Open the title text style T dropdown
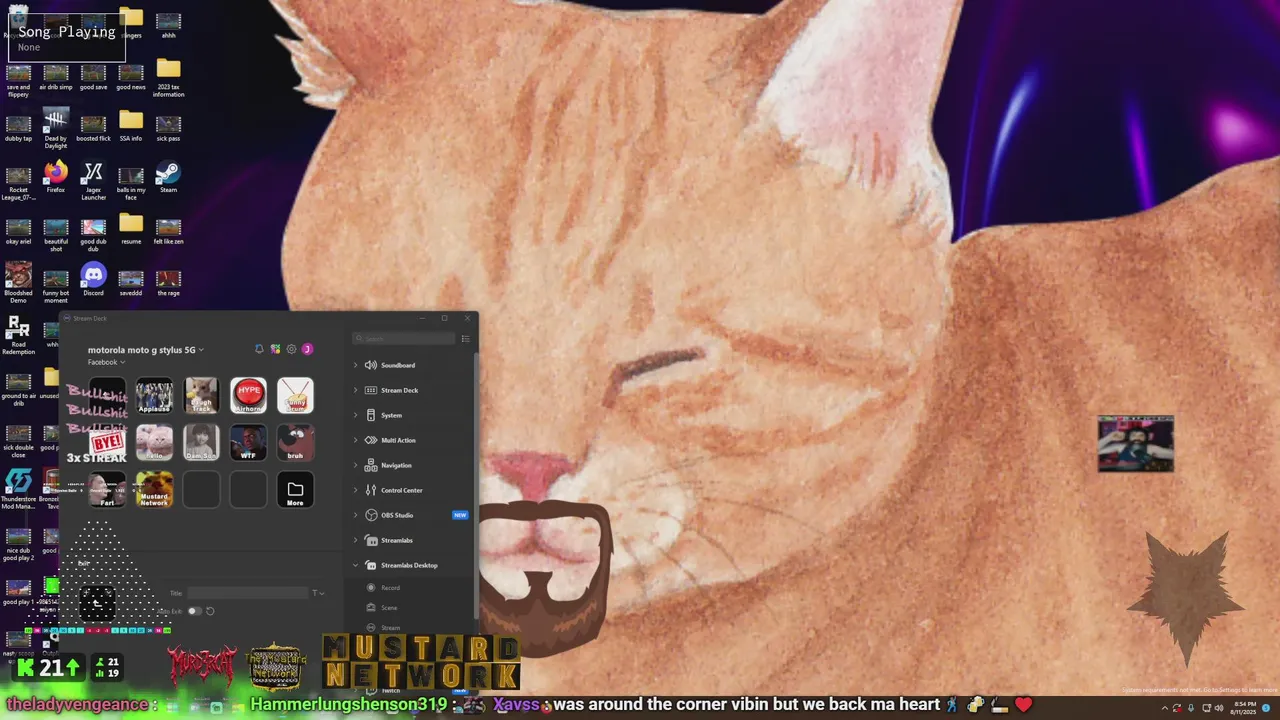1280x720 pixels. (319, 593)
